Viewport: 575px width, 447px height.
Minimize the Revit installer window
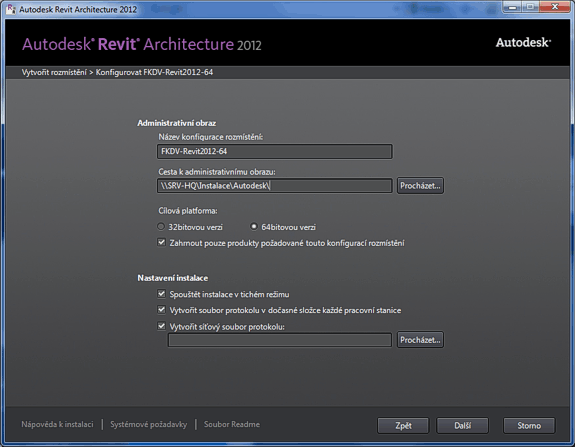[512, 7]
